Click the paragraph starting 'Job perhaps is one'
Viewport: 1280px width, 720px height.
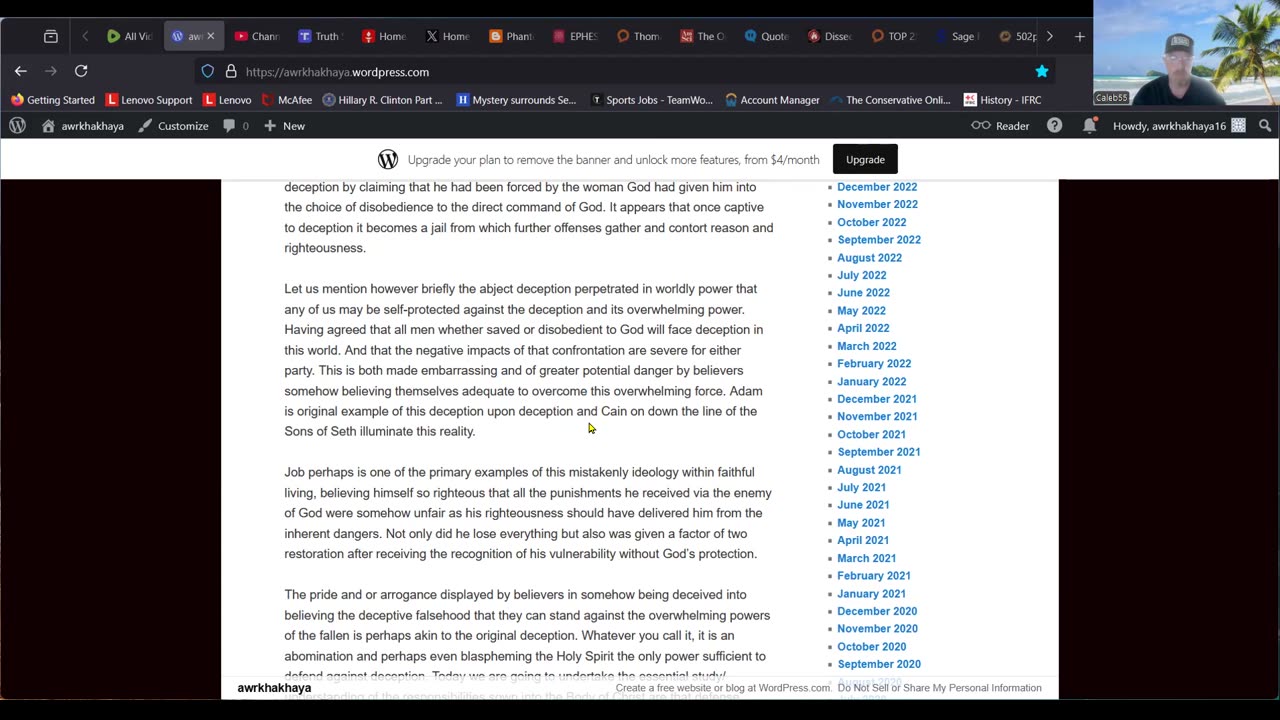click(528, 513)
